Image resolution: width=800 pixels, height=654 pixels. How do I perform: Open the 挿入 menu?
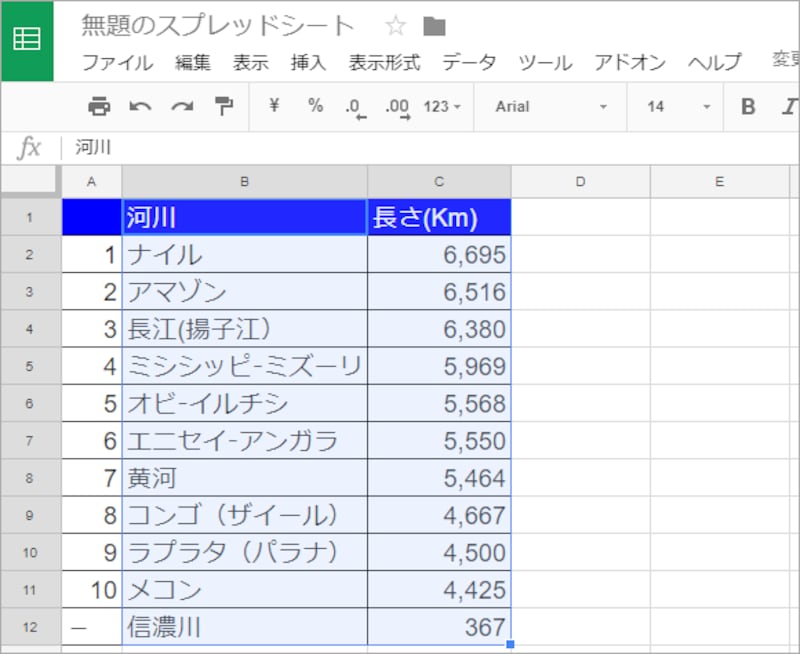click(306, 62)
